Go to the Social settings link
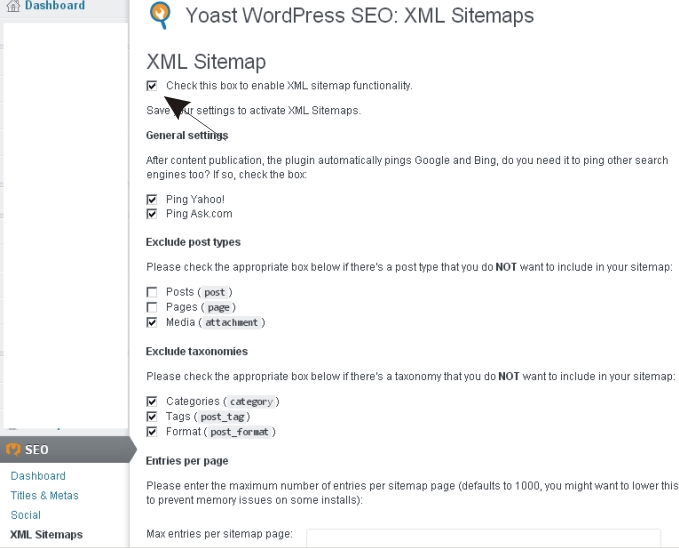 tap(26, 515)
